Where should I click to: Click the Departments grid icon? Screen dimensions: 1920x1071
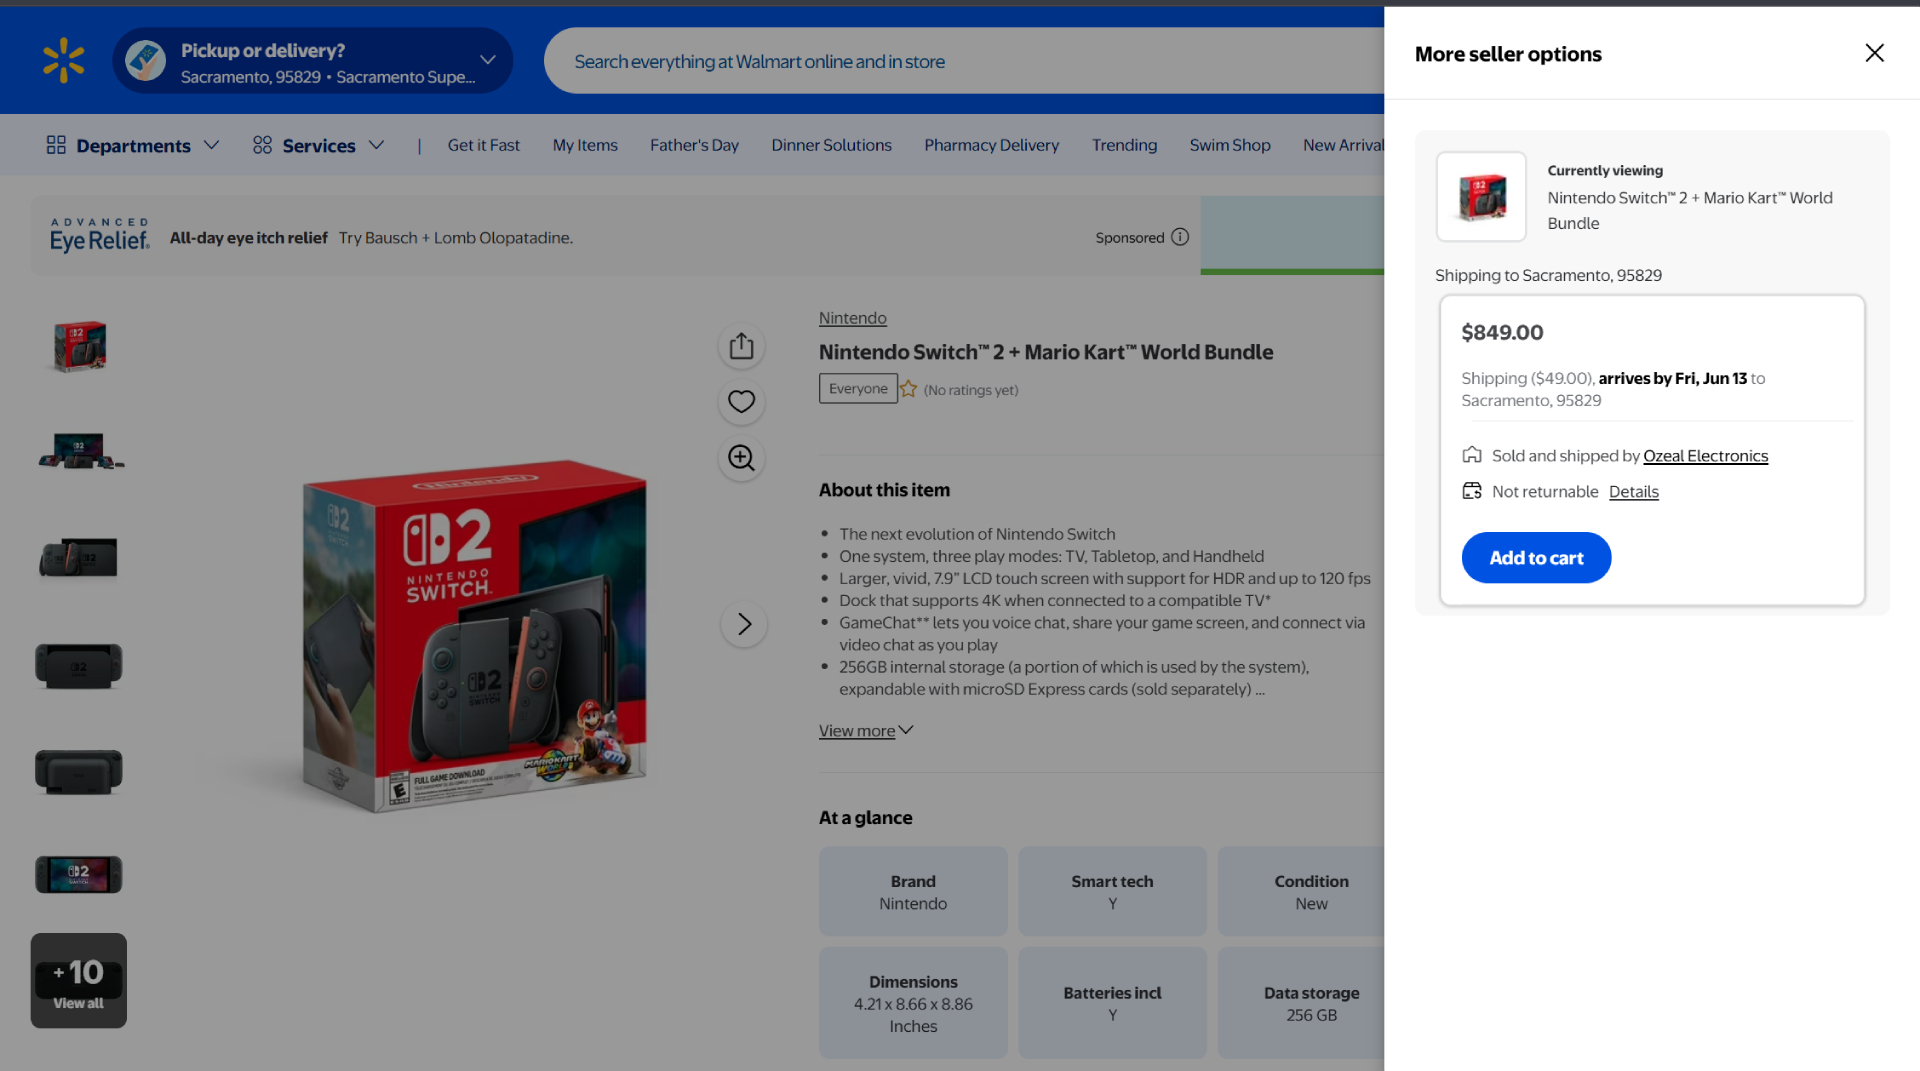56,145
